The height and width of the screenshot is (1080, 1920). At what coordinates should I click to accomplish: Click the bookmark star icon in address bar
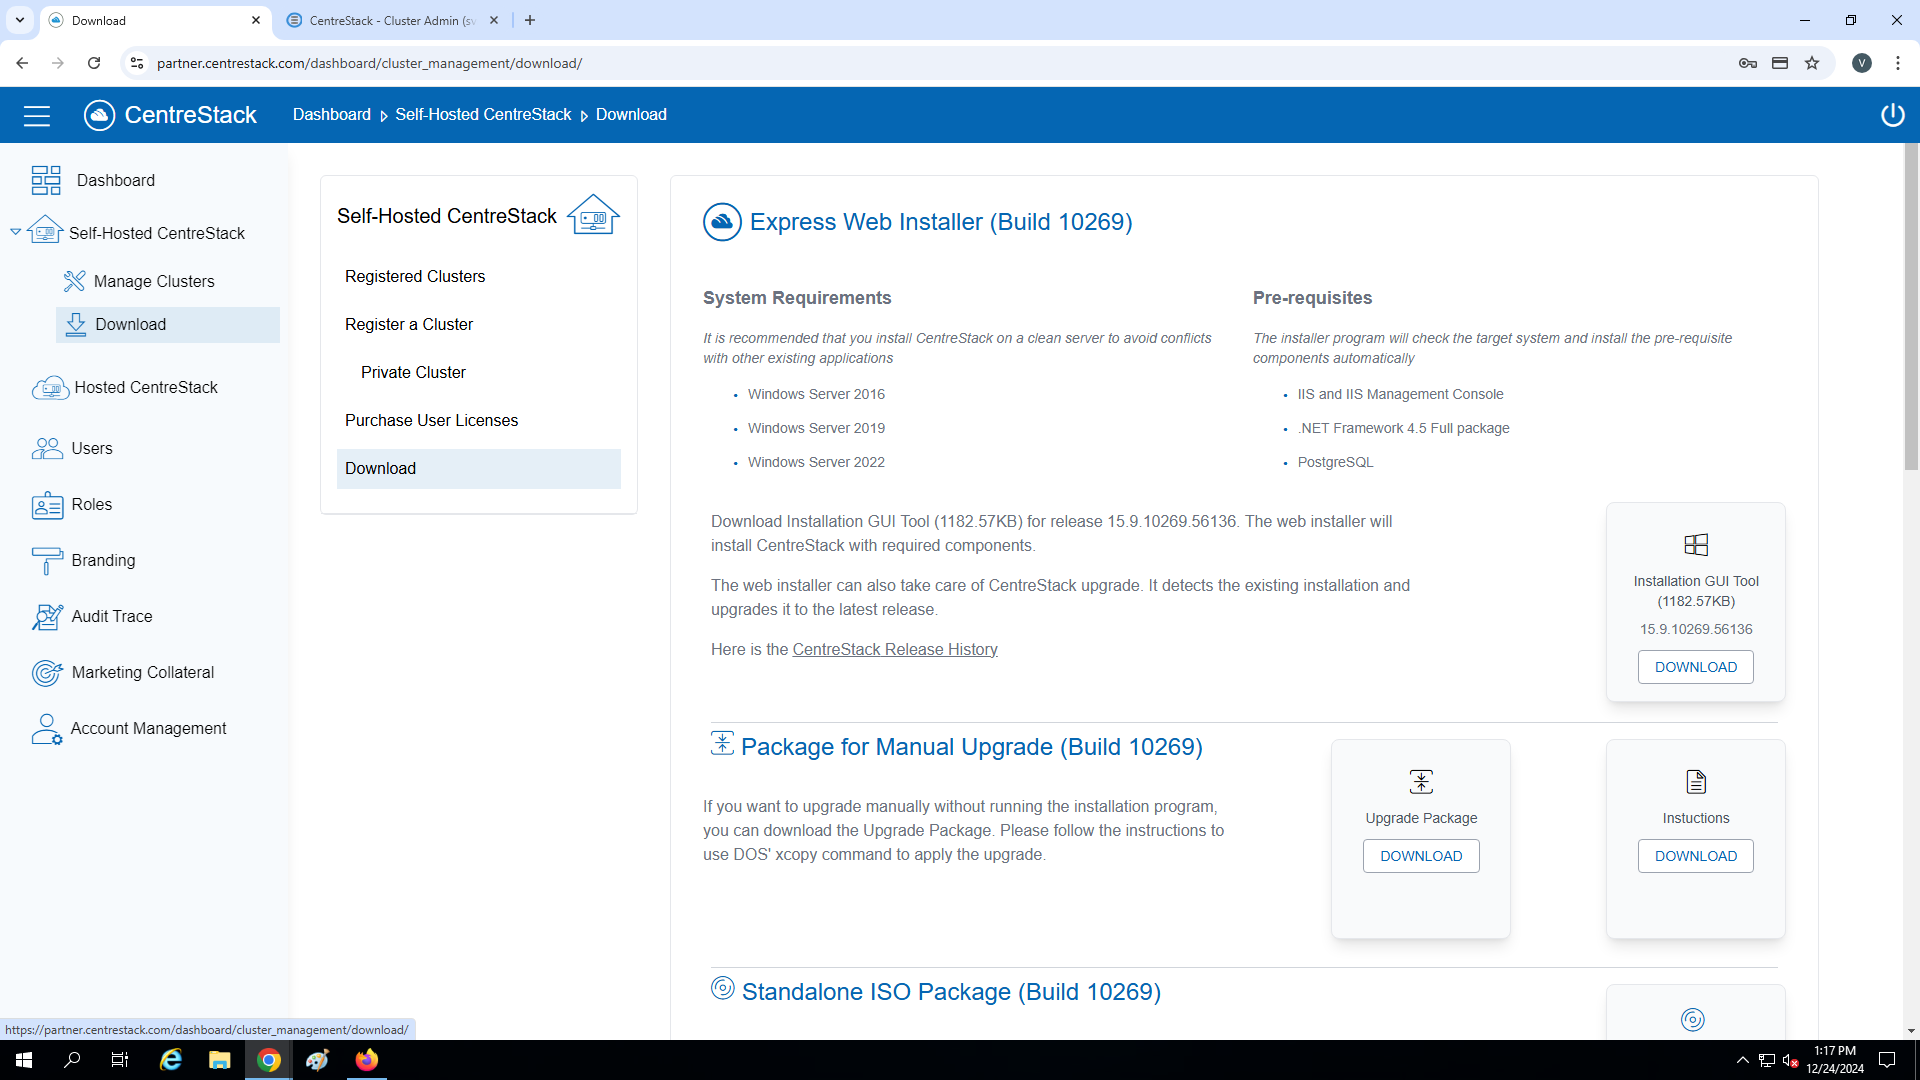[1812, 63]
